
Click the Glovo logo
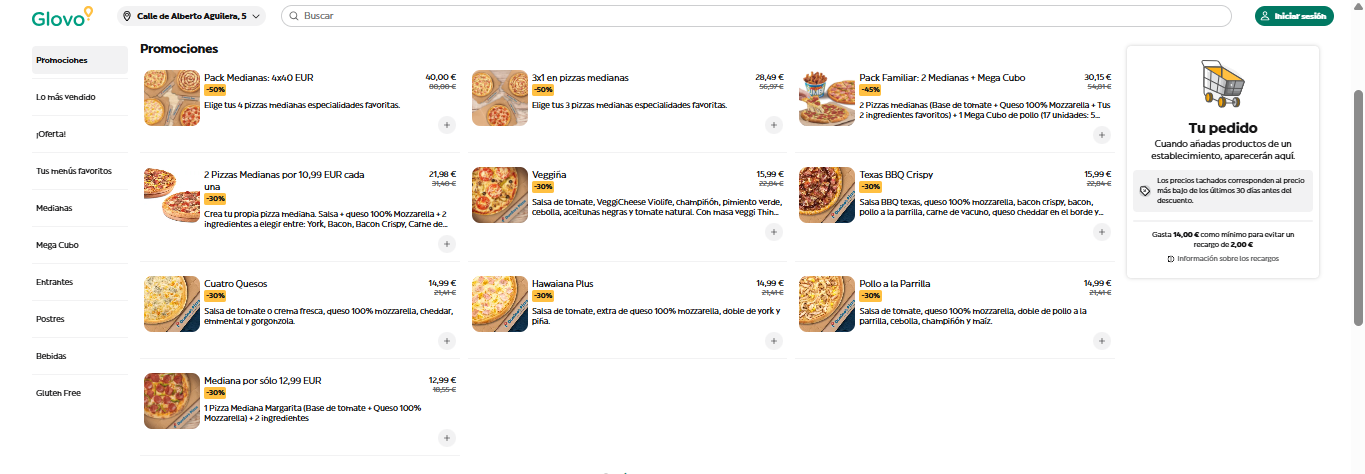point(62,16)
